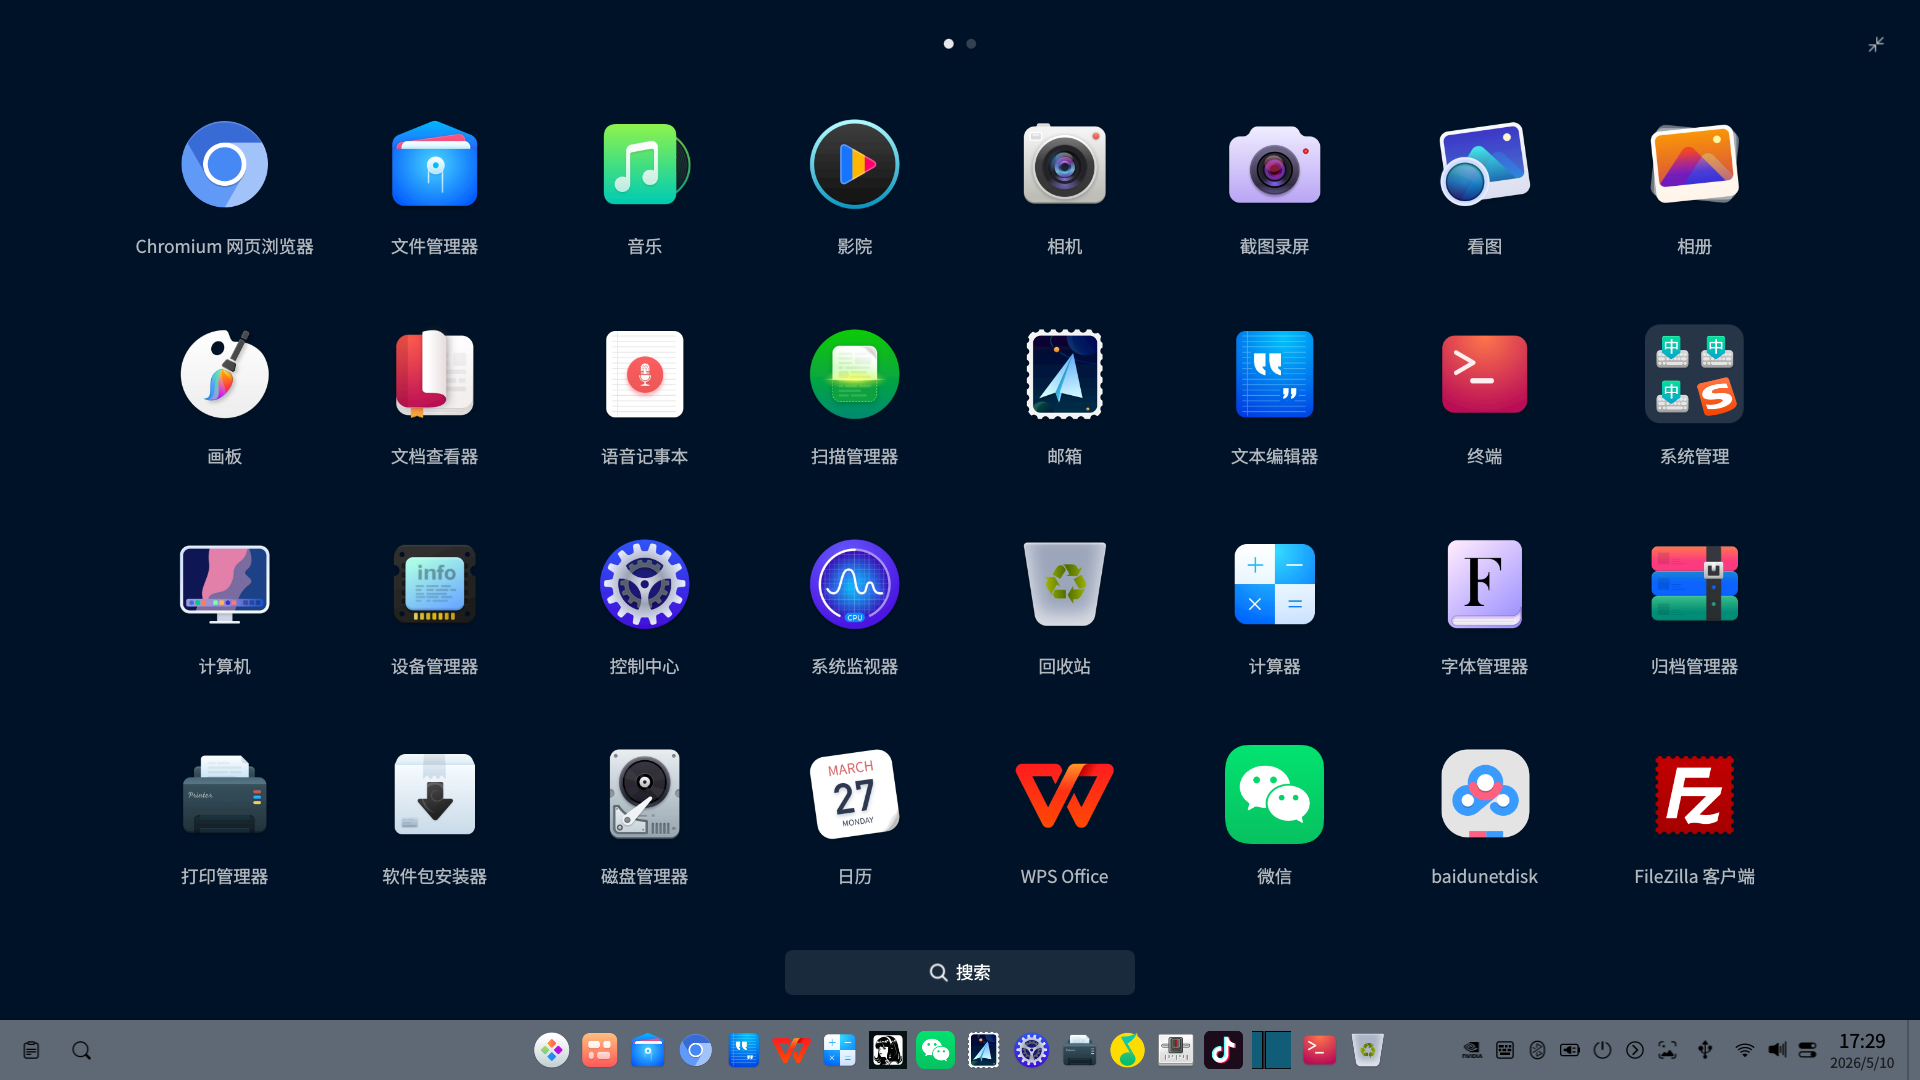This screenshot has height=1080, width=1920.
Task: Click the printer icon in the dock
Action: [1079, 1050]
